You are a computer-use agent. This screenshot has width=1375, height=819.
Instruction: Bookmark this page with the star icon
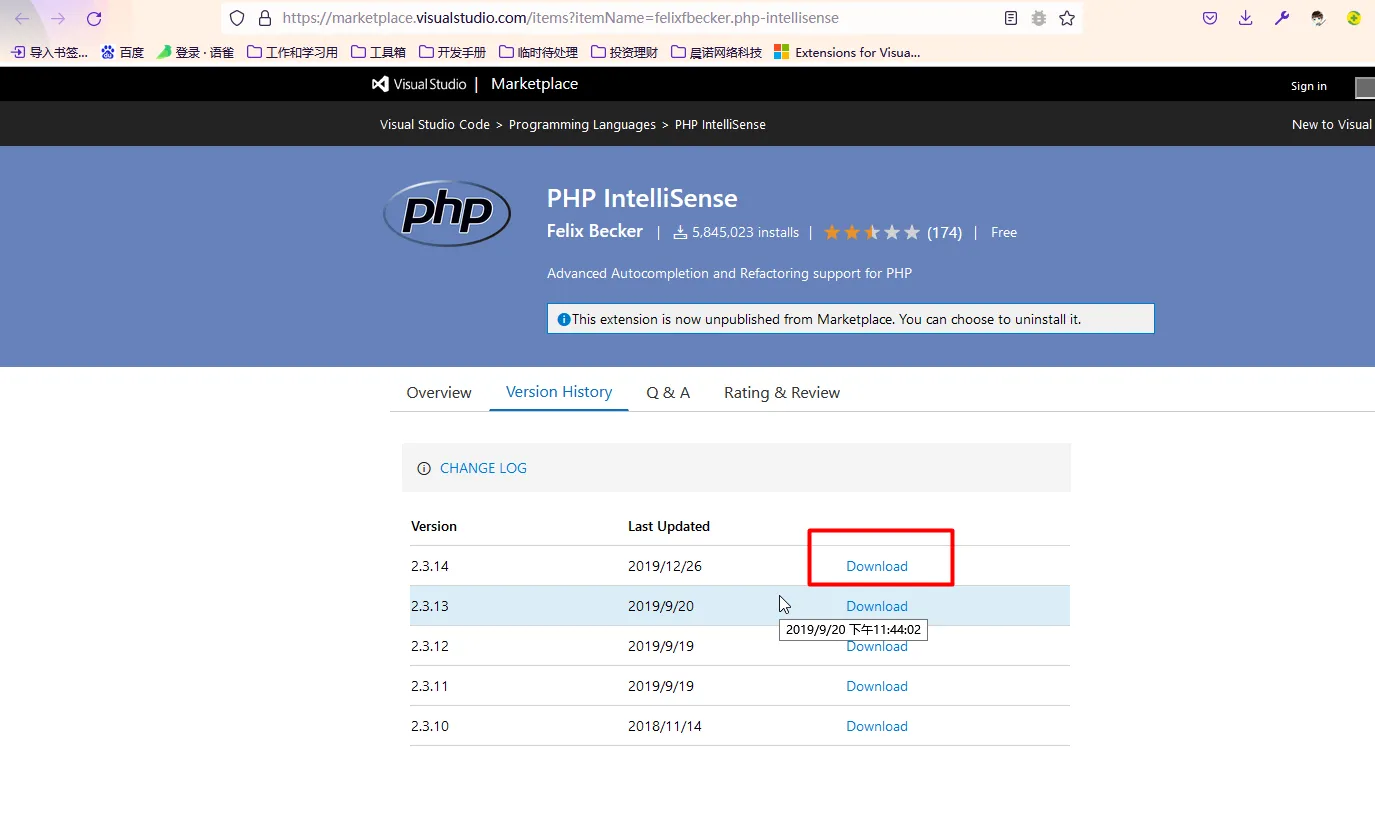coord(1067,18)
